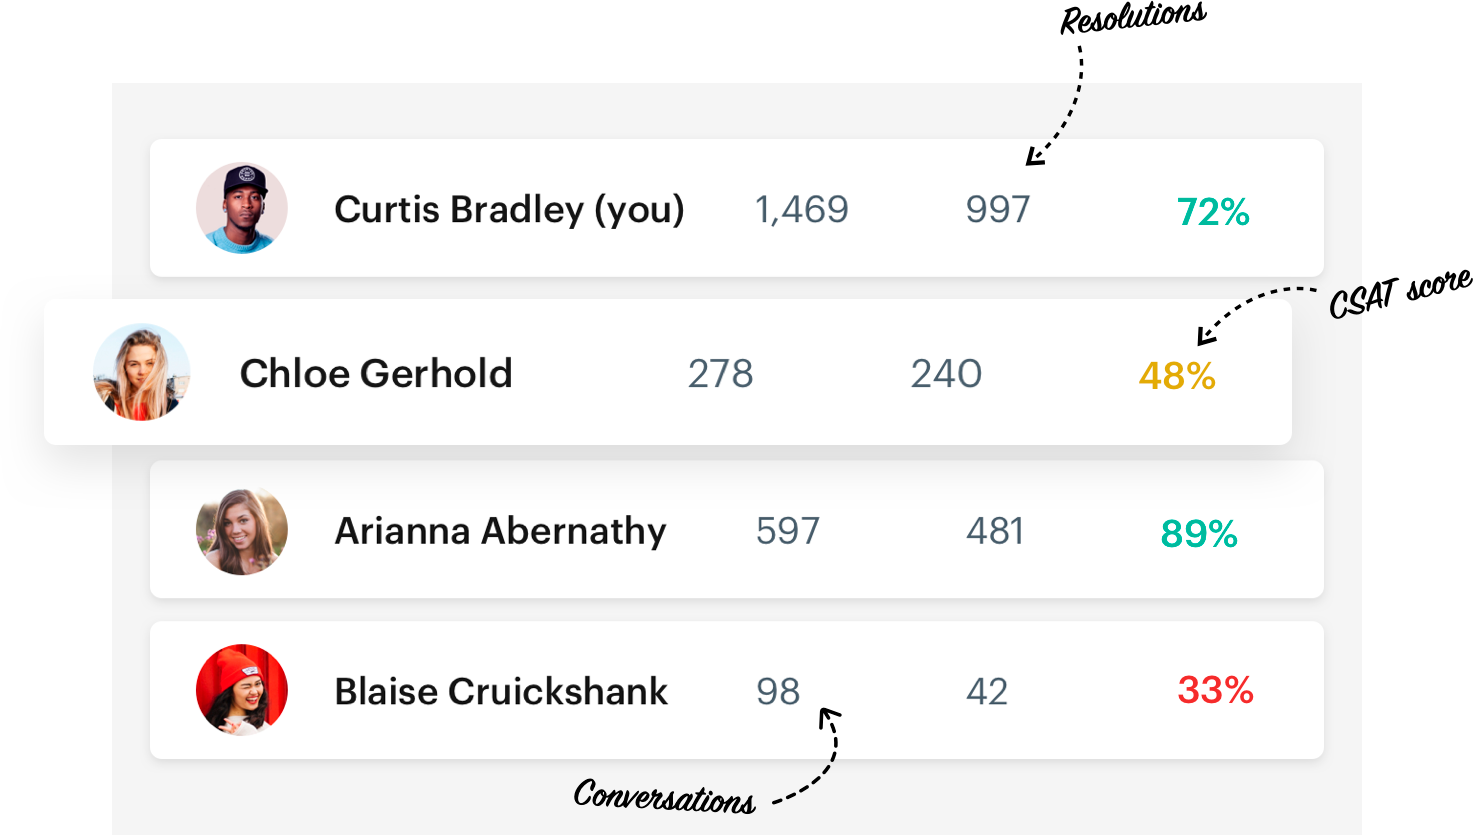Click the 1,469 conversations count
Viewport: 1473px width, 835px height.
[x=802, y=210]
